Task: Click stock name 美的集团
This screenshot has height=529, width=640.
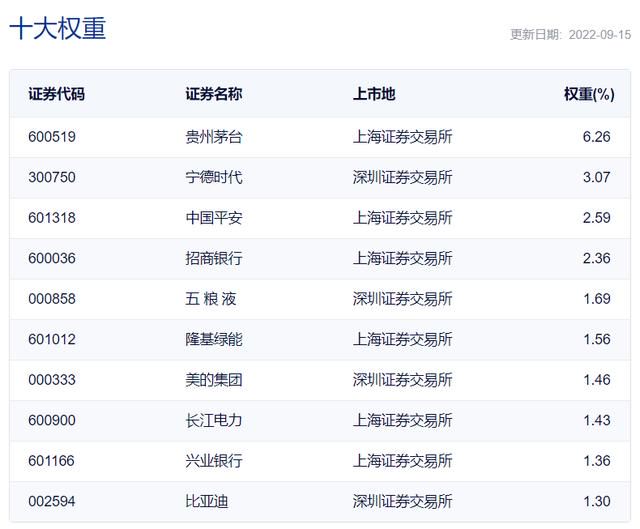Action: coord(214,380)
